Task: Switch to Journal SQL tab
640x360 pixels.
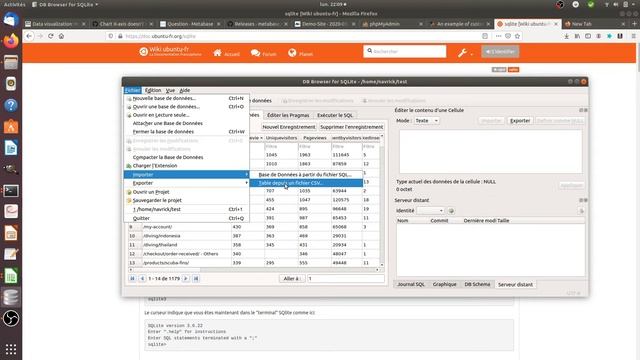Action: coord(411,284)
